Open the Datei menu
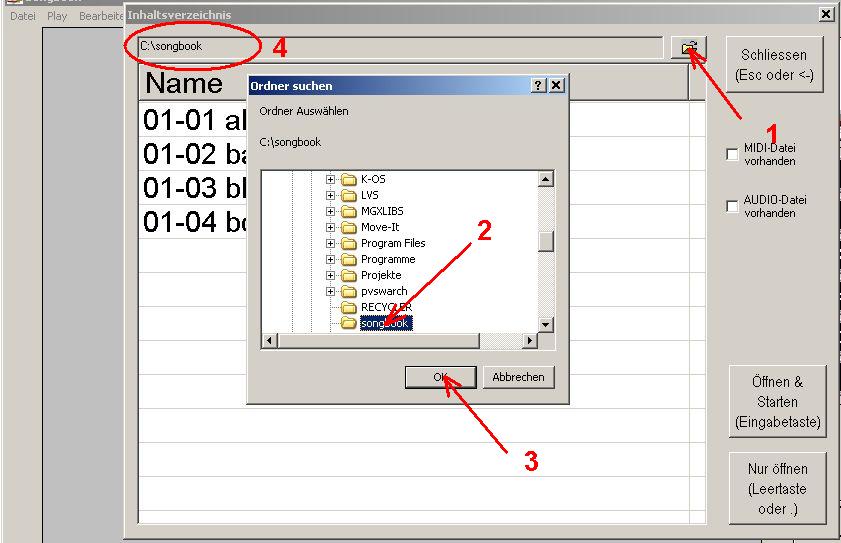This screenshot has width=841, height=543. tap(23, 16)
